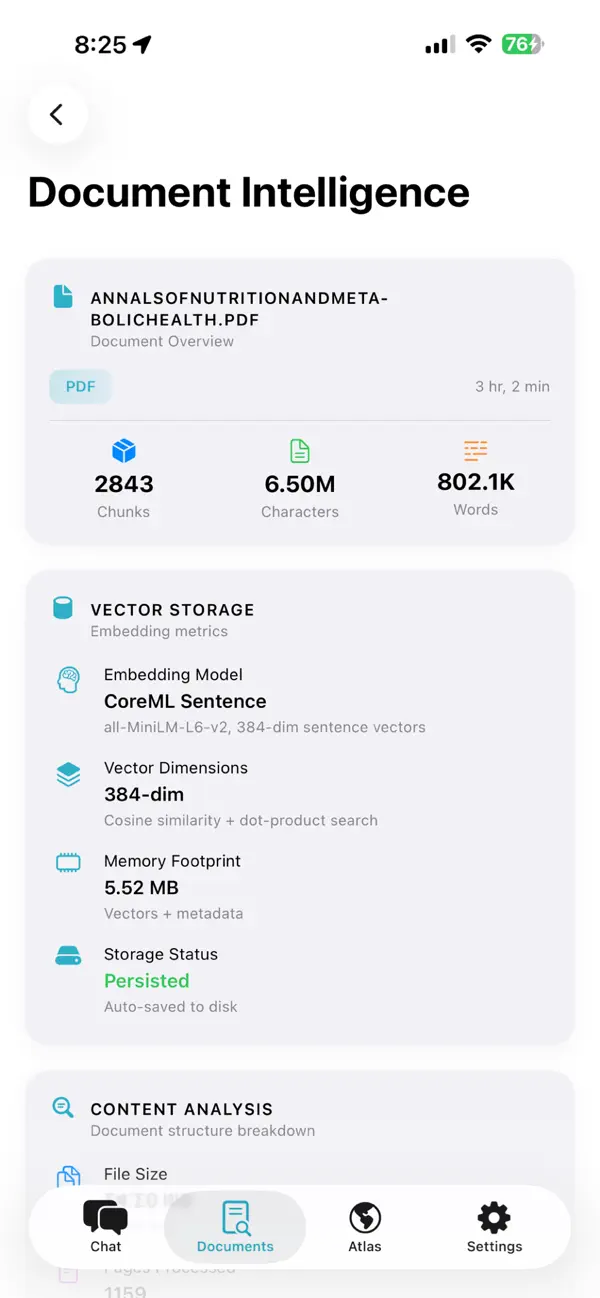The height and width of the screenshot is (1298, 600).
Task: Open the Chat tab
Action: point(105,1228)
